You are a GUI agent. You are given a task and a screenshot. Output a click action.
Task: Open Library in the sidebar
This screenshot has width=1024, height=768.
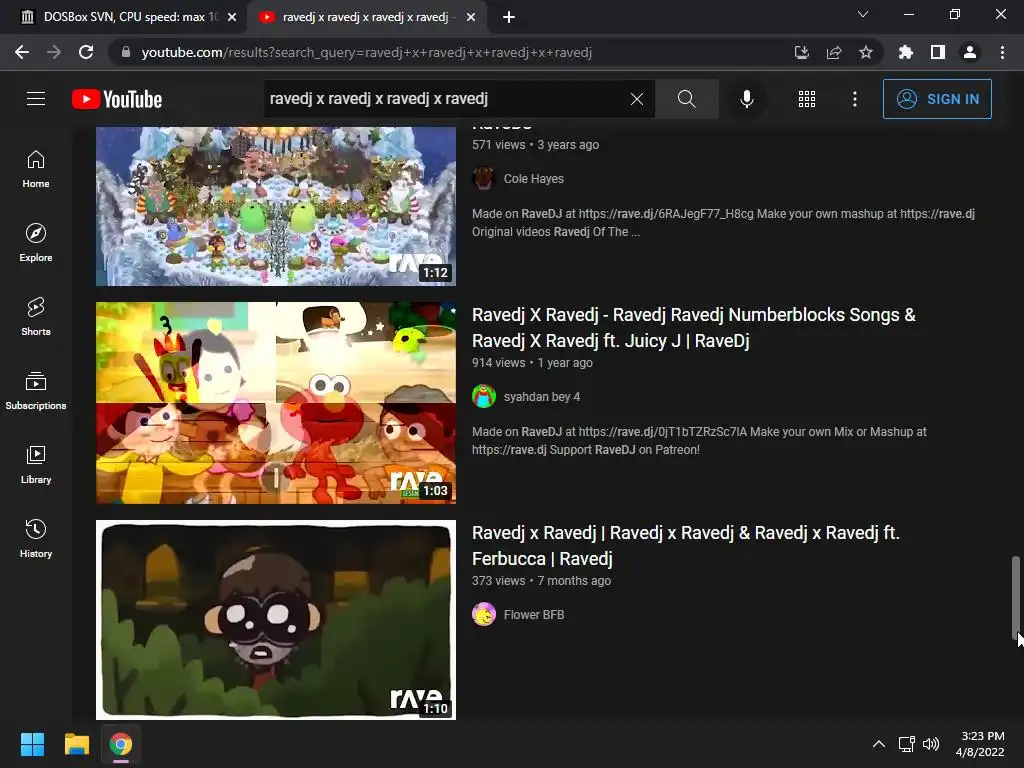36,464
